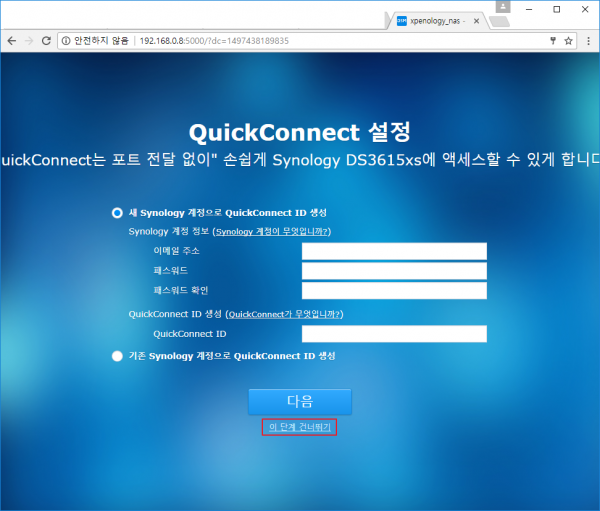
Task: Click the not-secure site info icon
Action: (x=66, y=41)
